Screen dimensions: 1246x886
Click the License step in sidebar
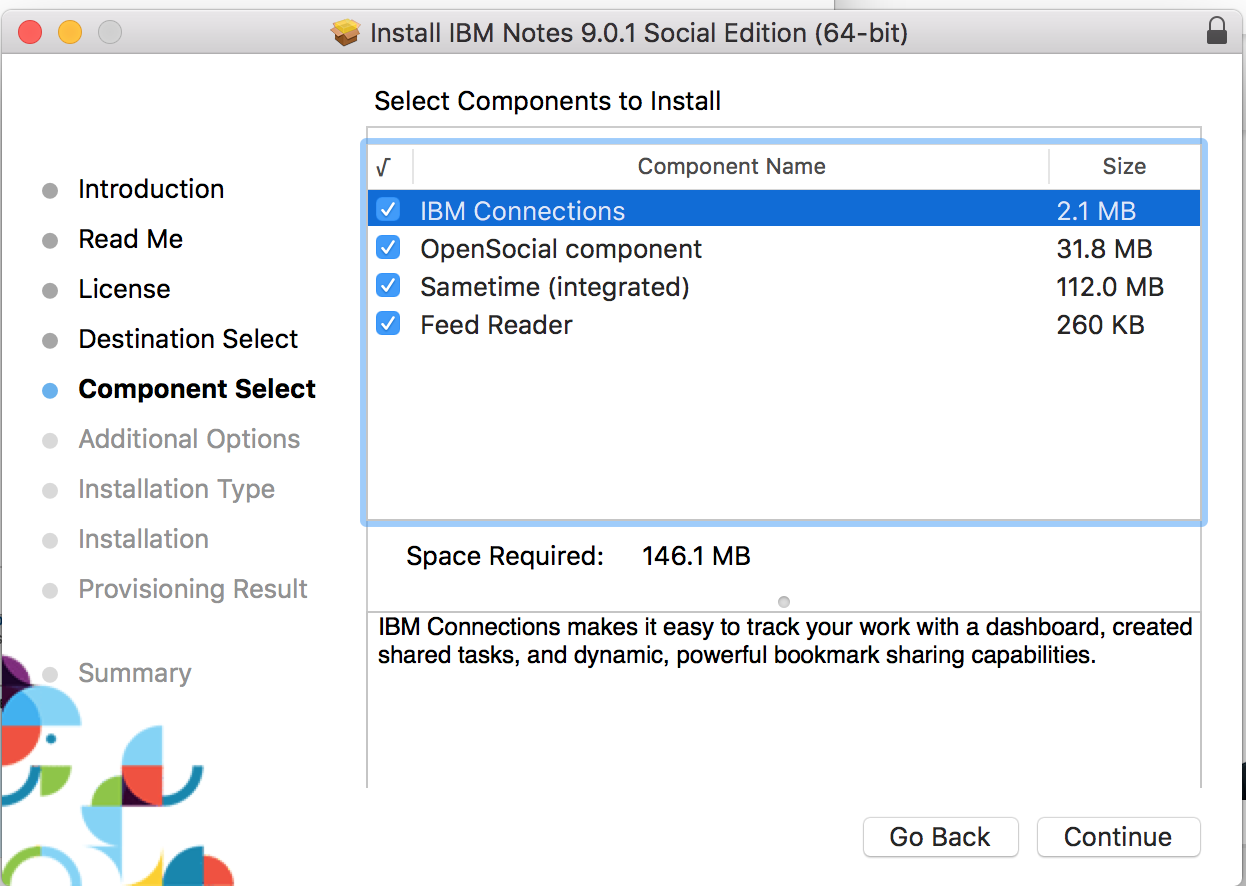[124, 289]
